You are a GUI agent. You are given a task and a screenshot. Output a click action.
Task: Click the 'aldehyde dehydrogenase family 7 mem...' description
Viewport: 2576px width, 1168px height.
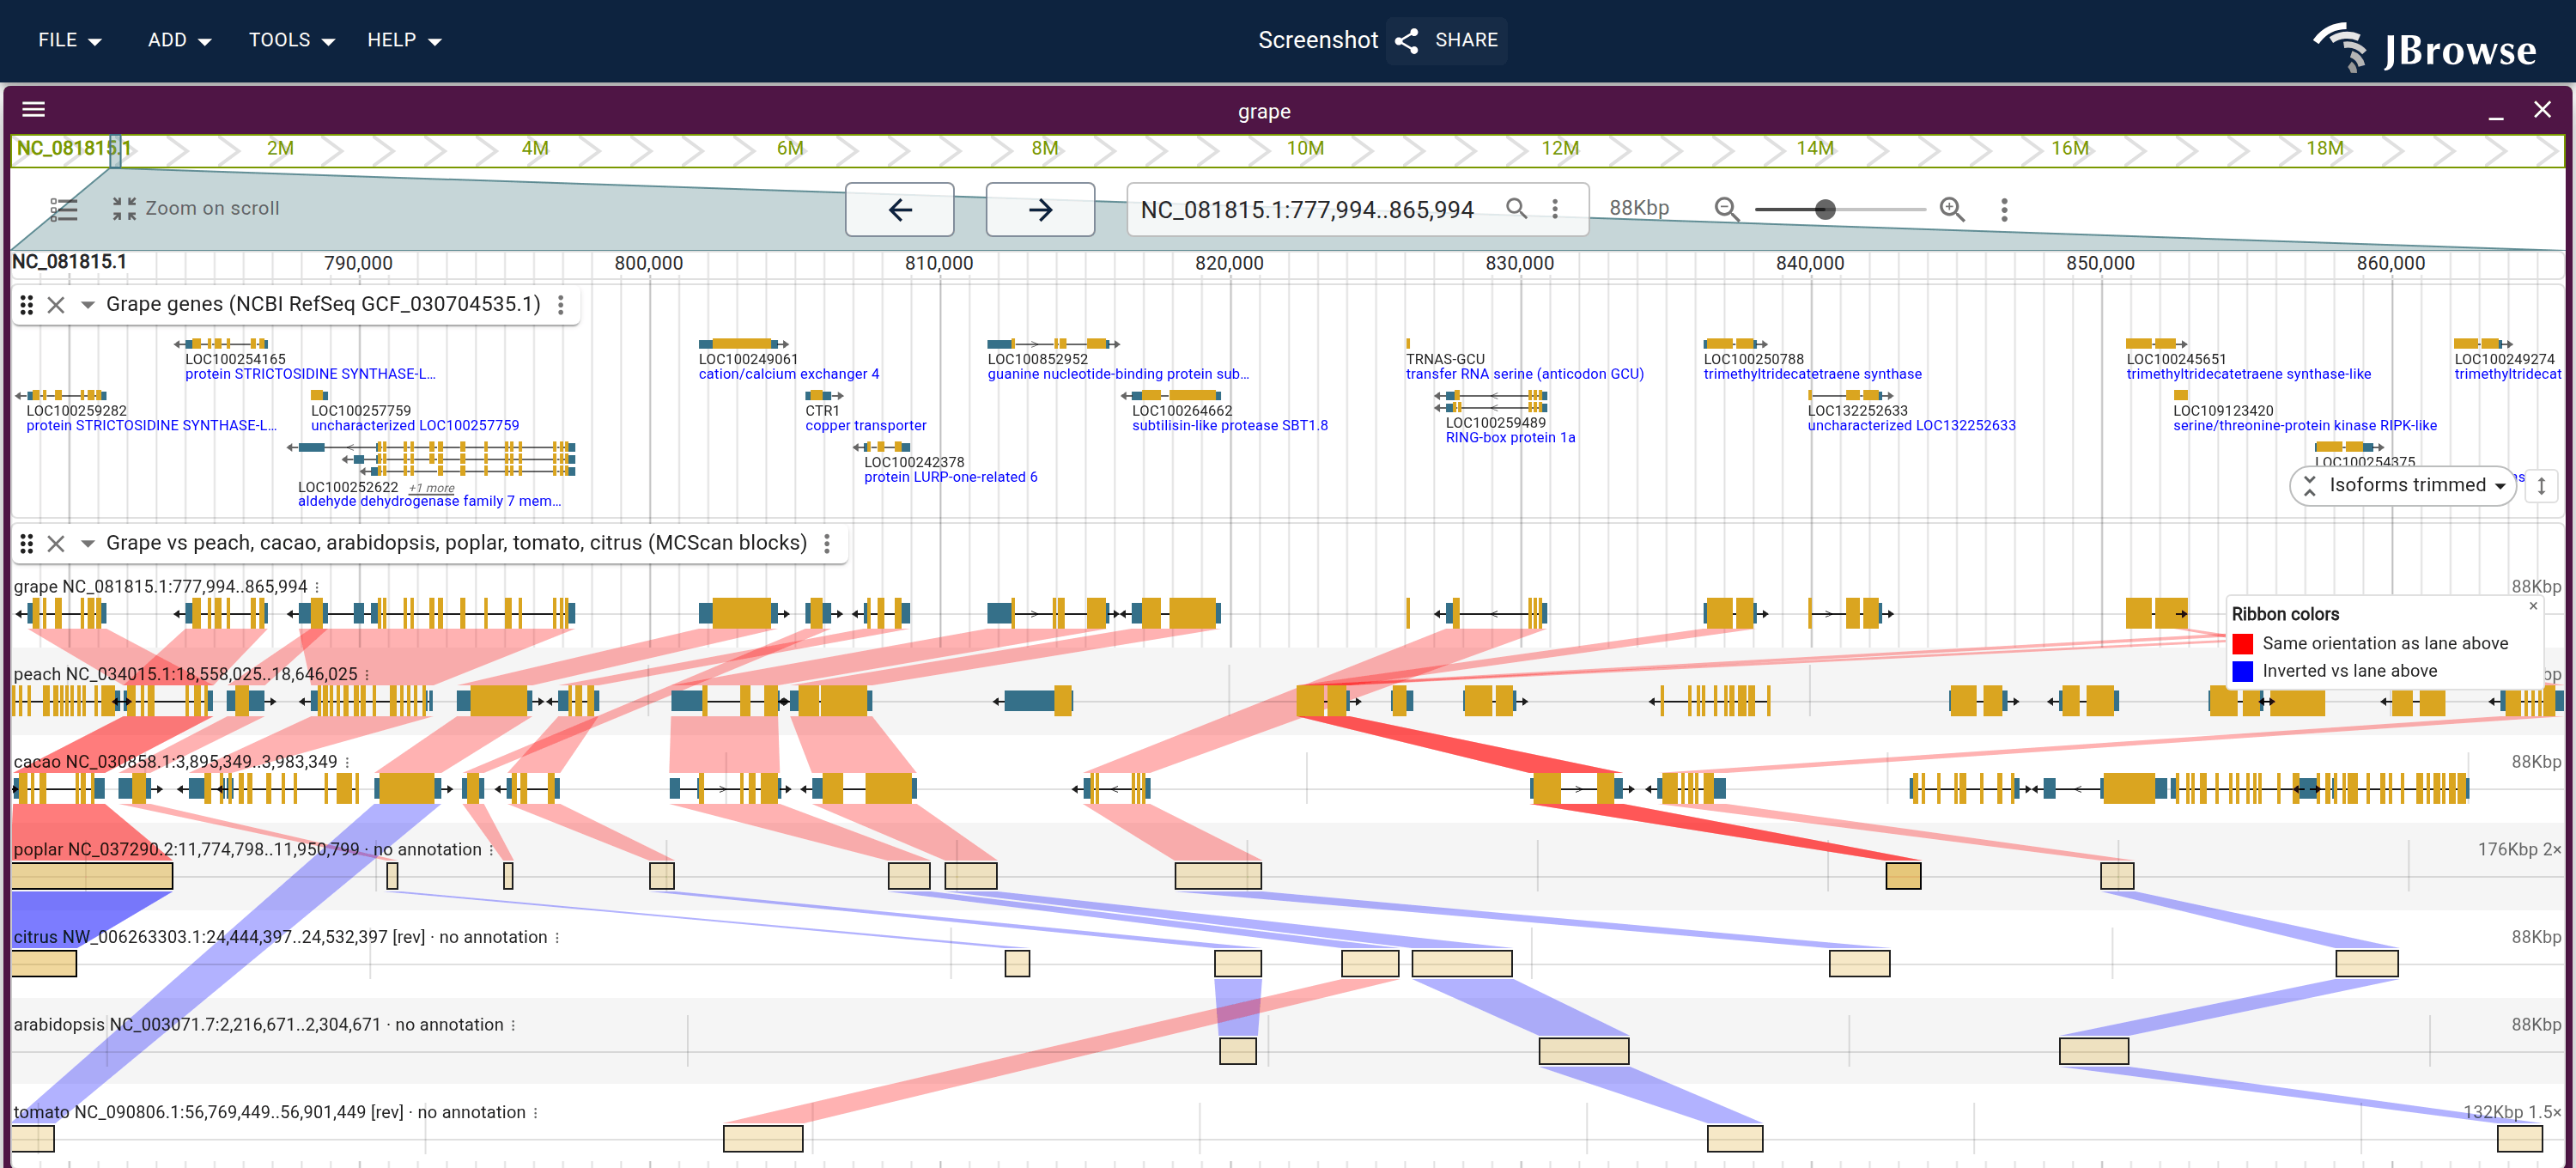429,501
